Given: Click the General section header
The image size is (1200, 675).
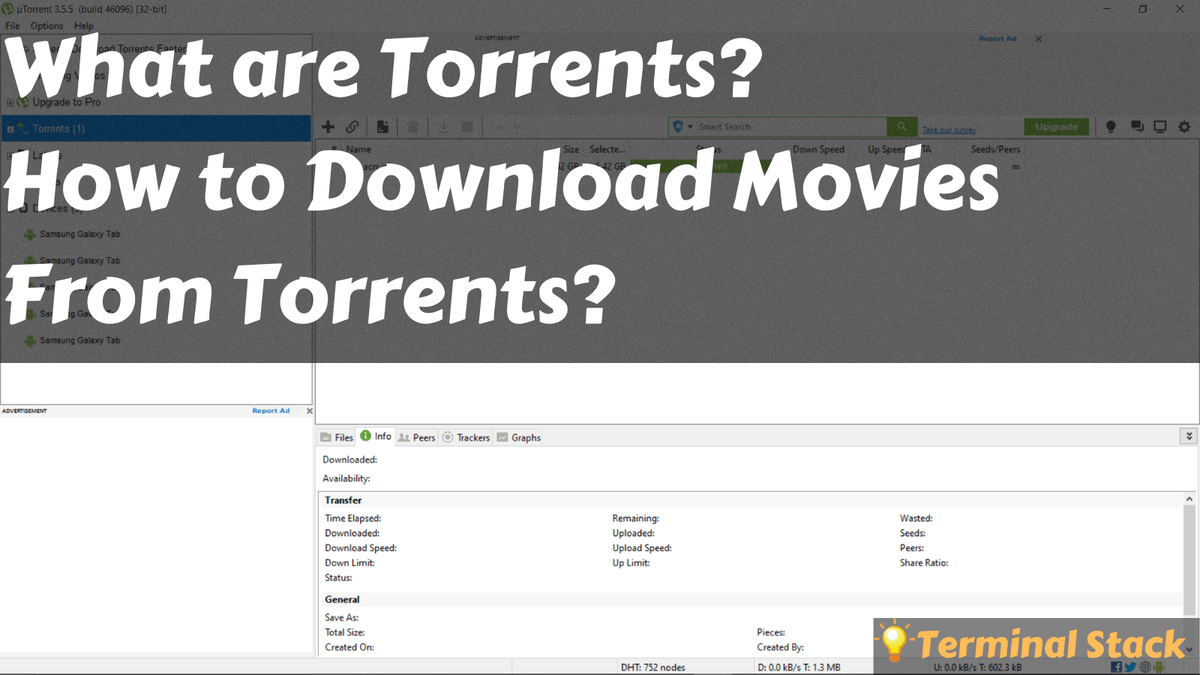Looking at the screenshot, I should 342,599.
